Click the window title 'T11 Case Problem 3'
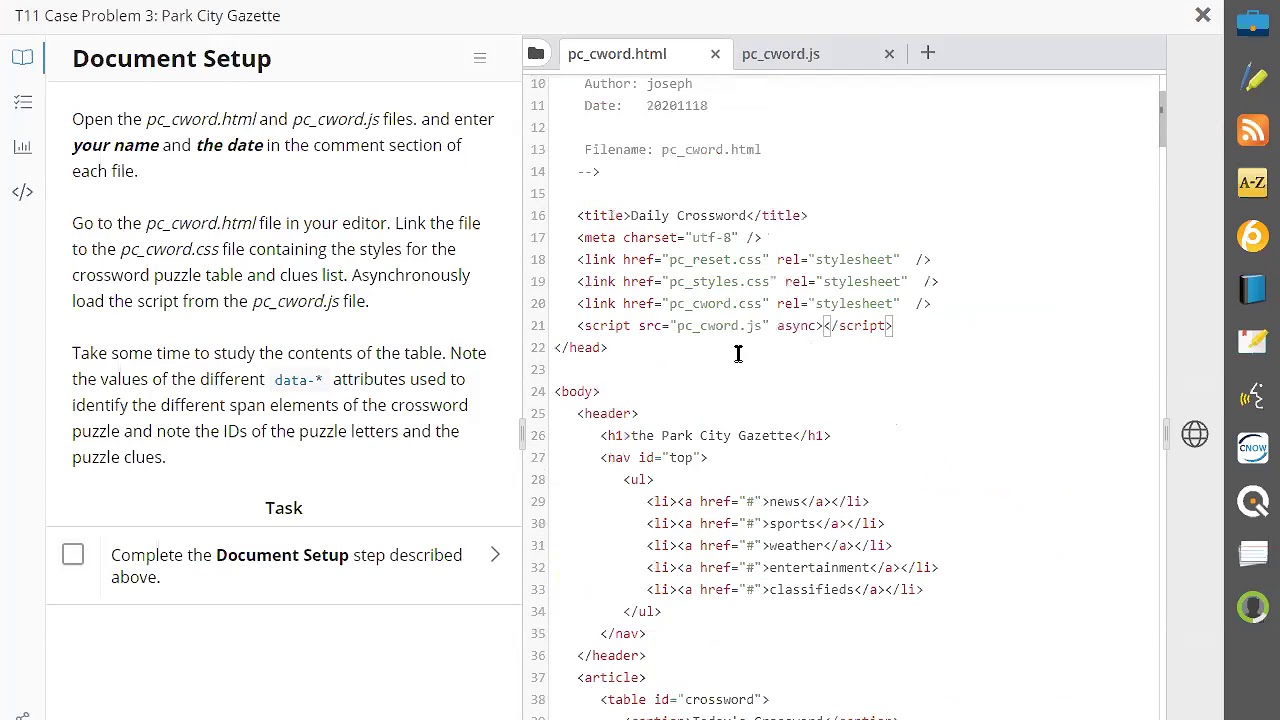This screenshot has height=720, width=1280. click(x=148, y=15)
